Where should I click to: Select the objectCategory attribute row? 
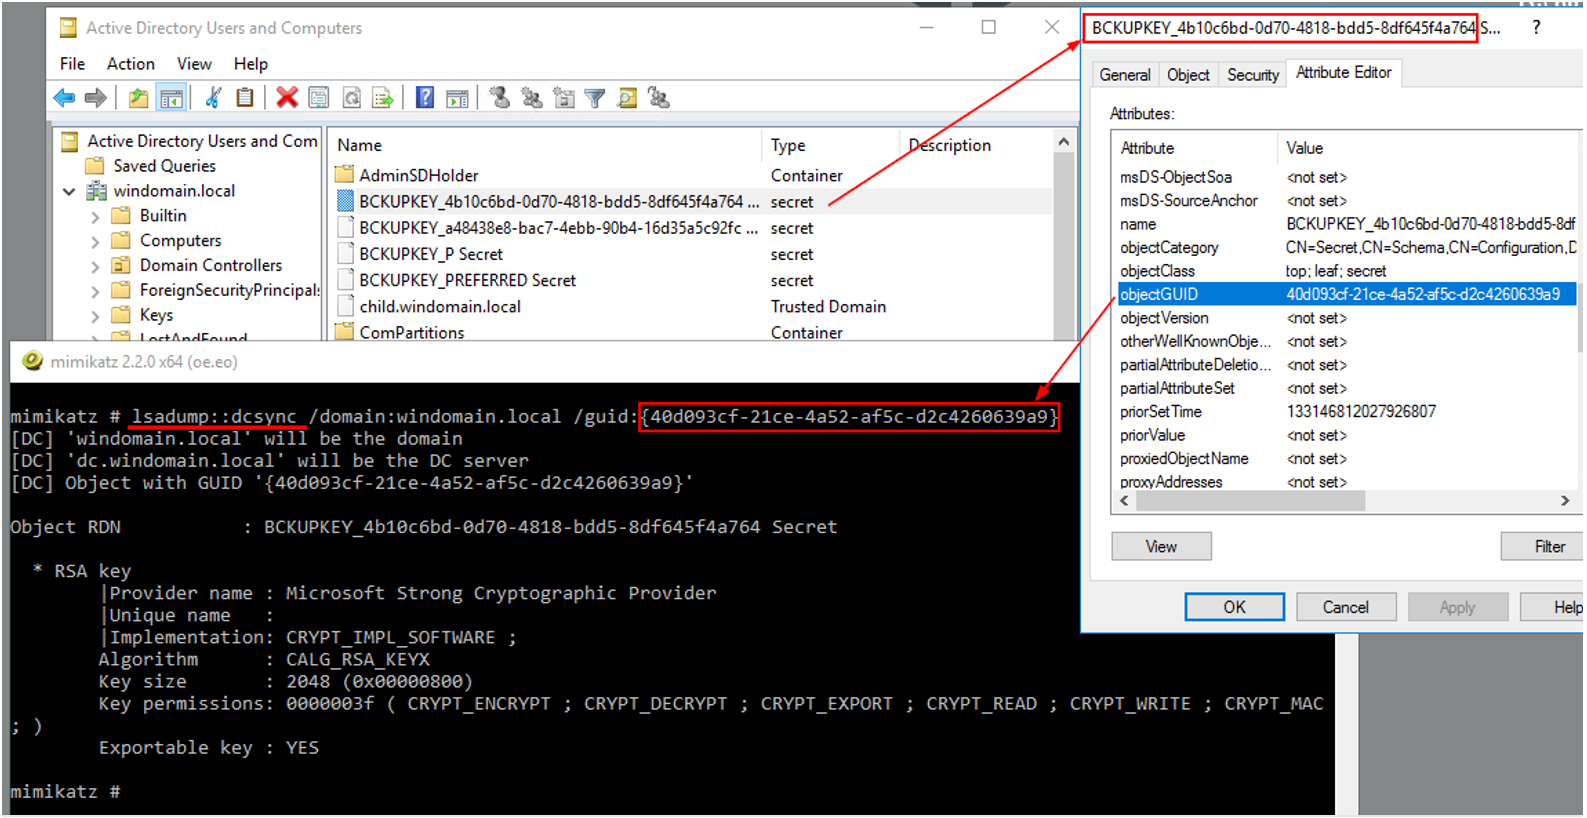point(1346,247)
